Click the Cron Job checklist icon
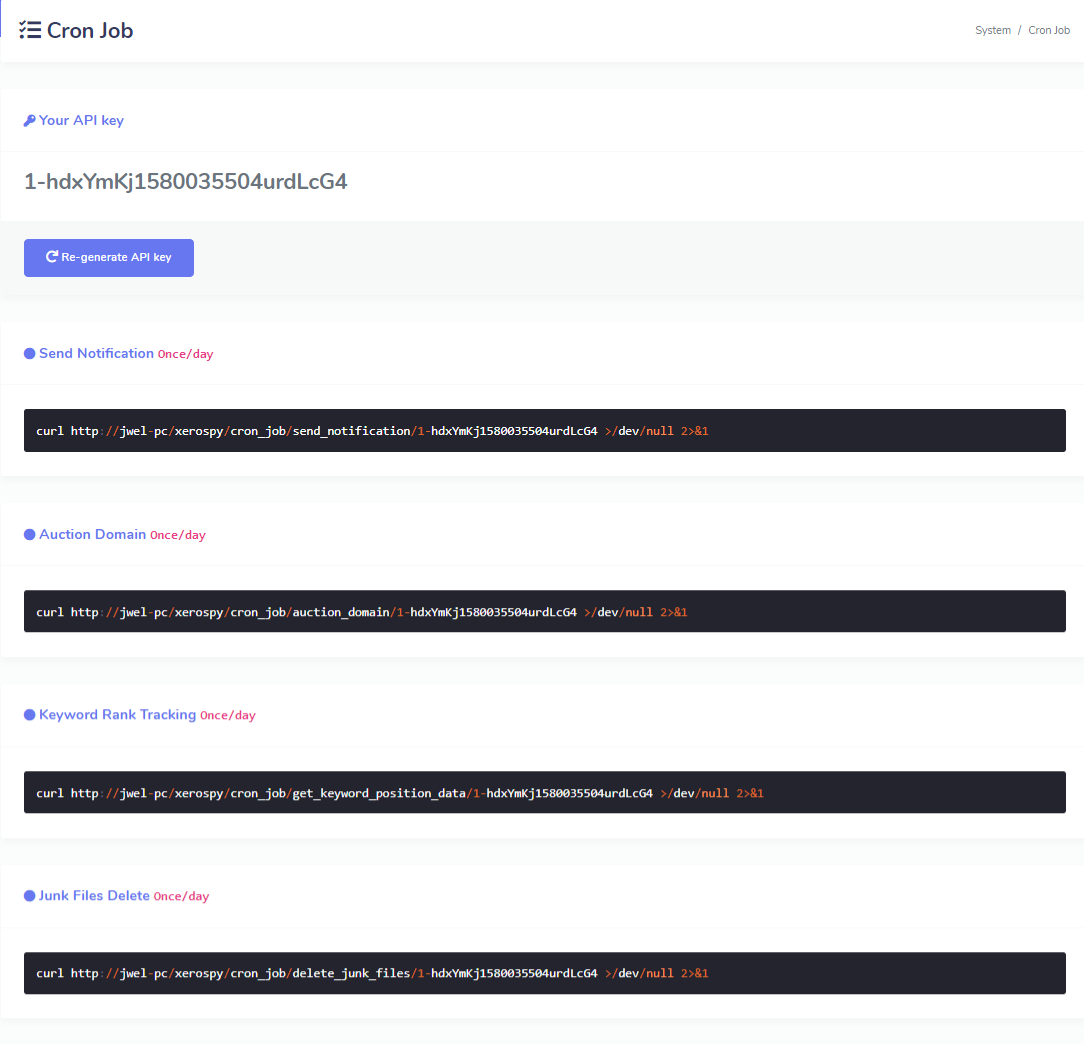 (30, 30)
